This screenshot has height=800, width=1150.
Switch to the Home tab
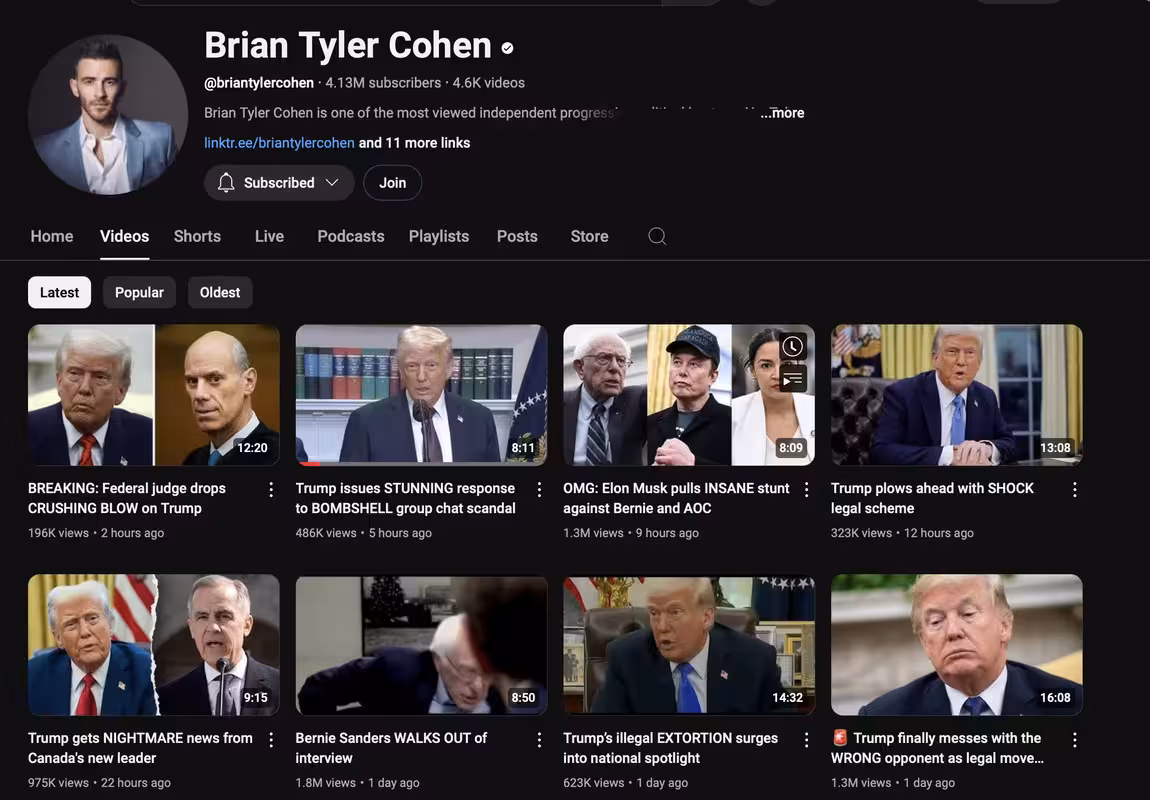[x=52, y=236]
